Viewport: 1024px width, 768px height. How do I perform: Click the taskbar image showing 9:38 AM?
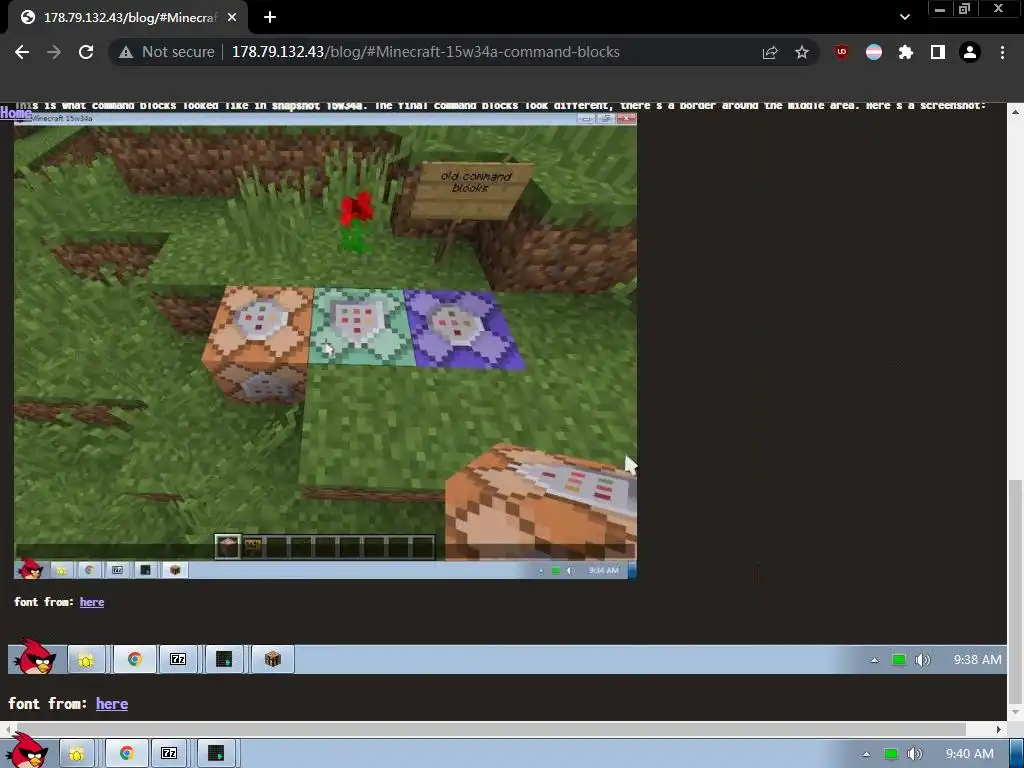(507, 659)
